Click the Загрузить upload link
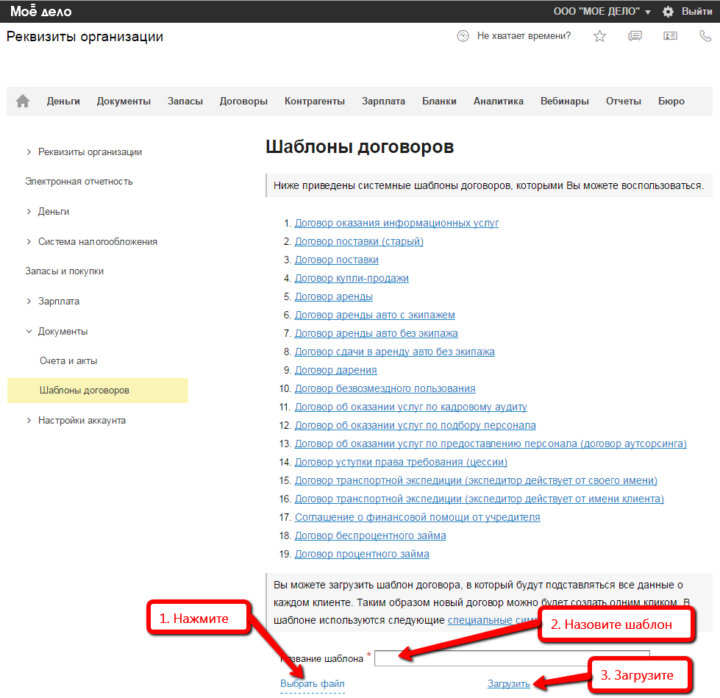The image size is (720, 698). coord(508,684)
